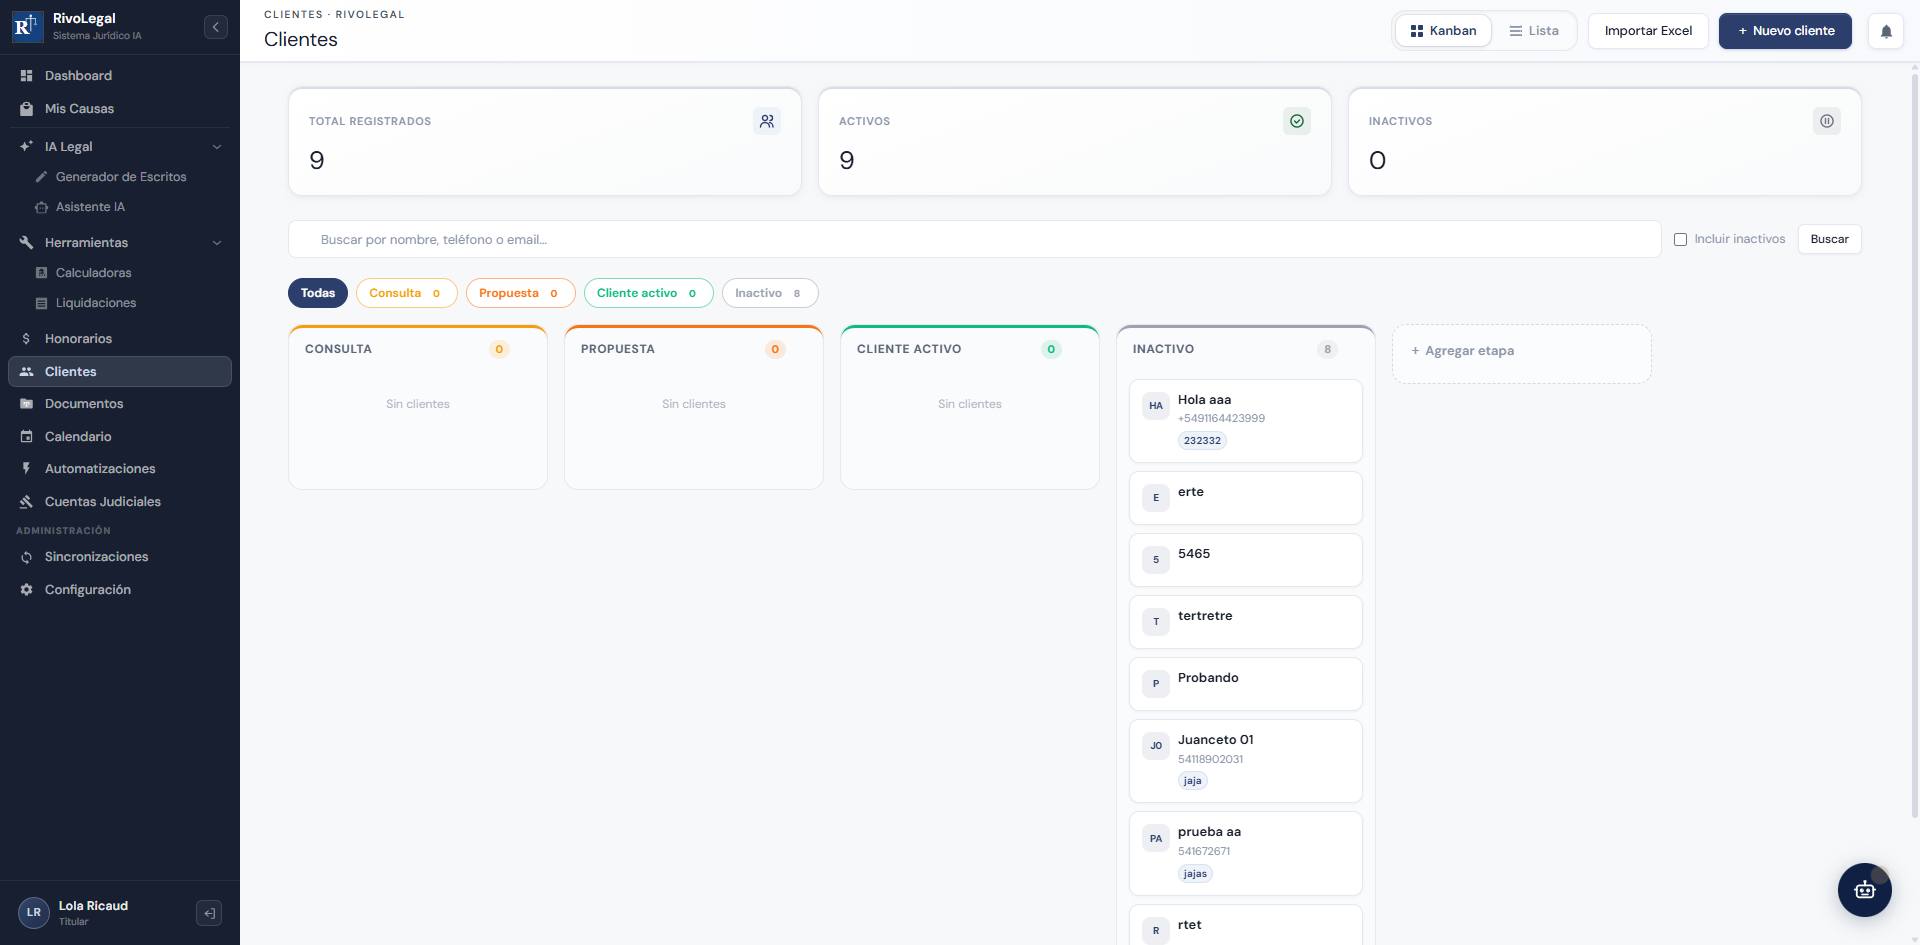Click the Calculadoras icon

pos(41,273)
